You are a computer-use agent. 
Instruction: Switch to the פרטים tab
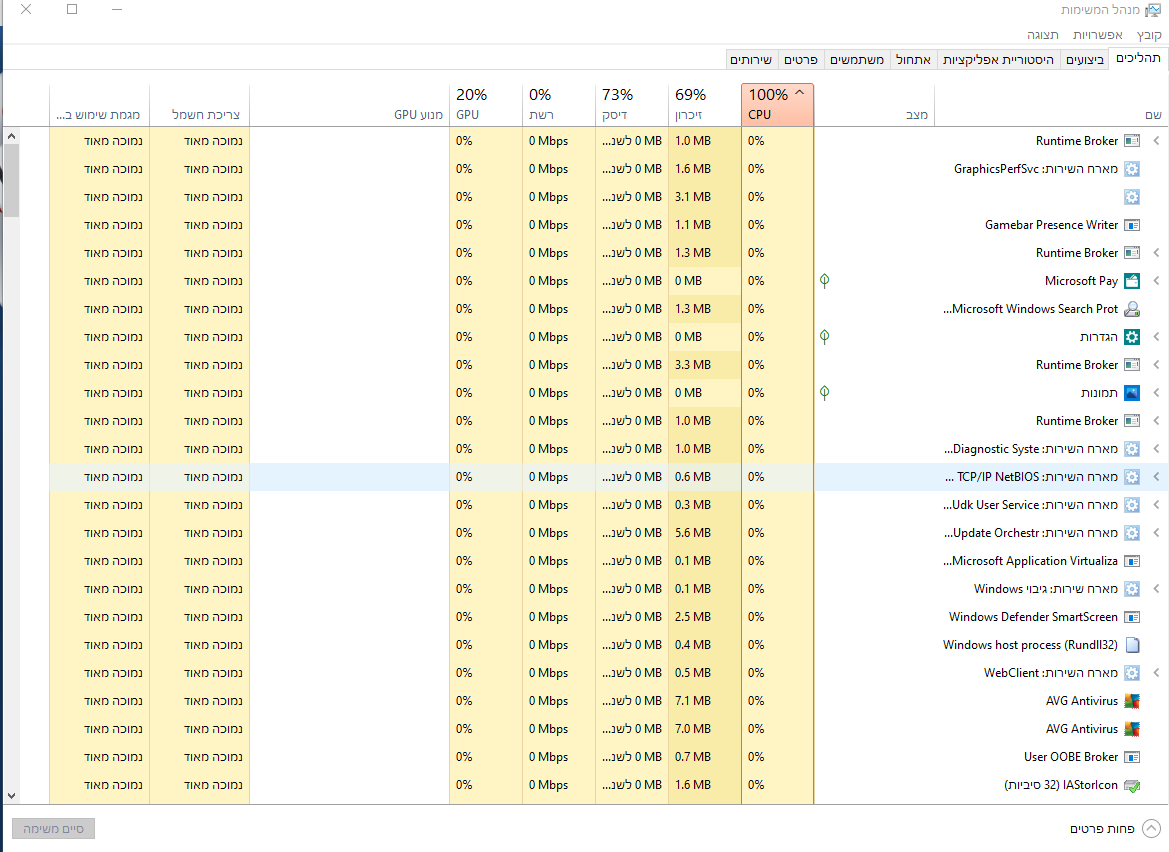click(x=801, y=60)
